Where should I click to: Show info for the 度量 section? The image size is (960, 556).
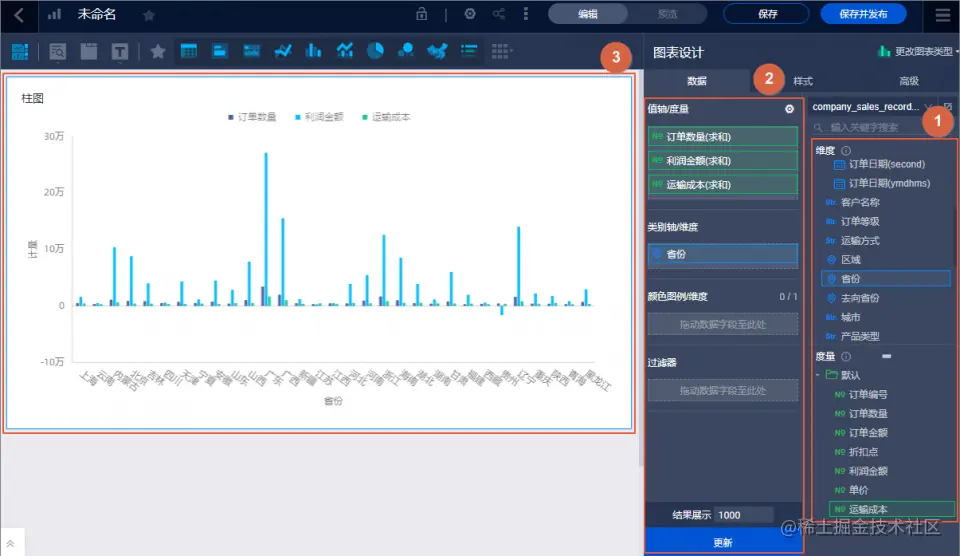point(846,356)
